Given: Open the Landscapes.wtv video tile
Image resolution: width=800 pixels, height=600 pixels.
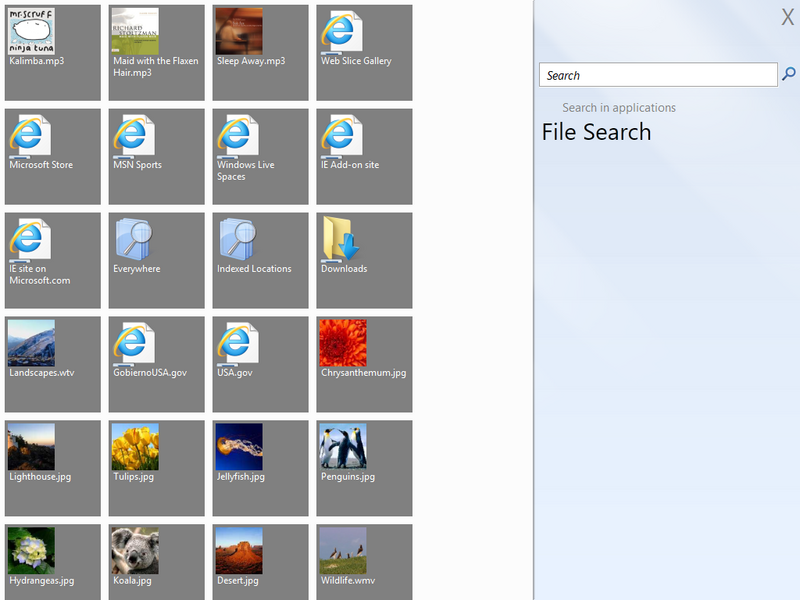Looking at the screenshot, I should tap(53, 364).
